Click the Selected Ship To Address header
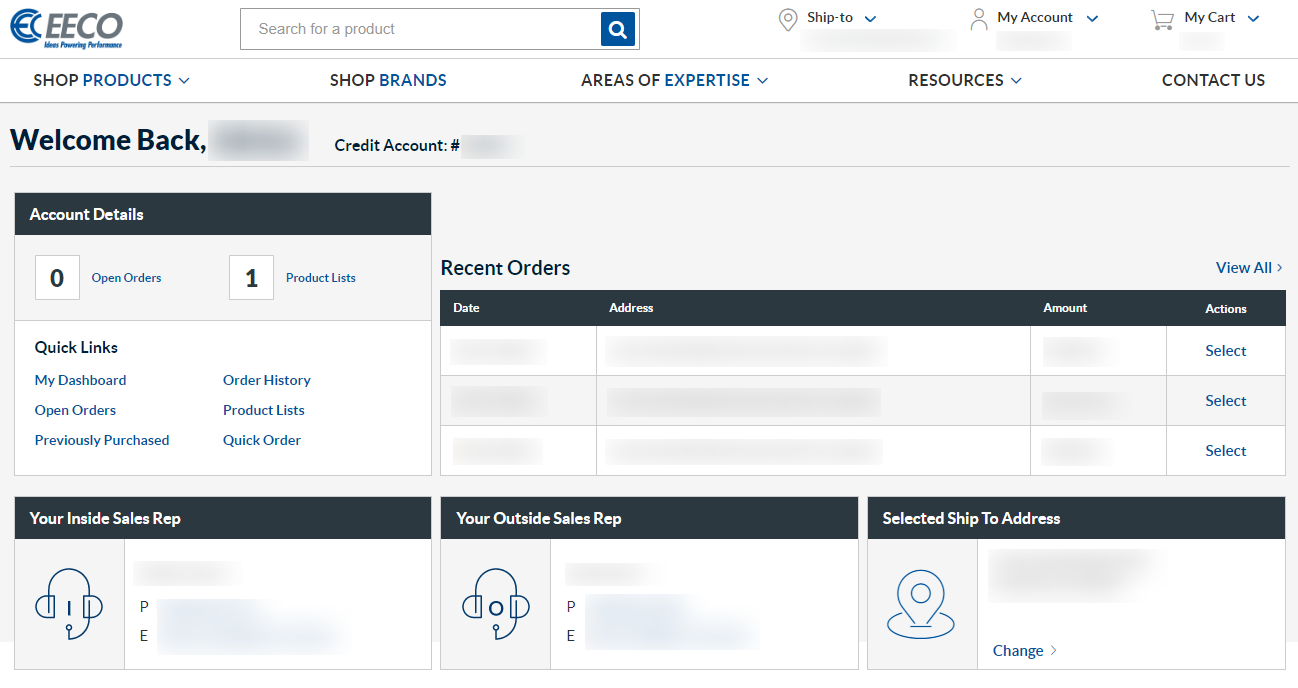The width and height of the screenshot is (1298, 688). click(x=1076, y=518)
